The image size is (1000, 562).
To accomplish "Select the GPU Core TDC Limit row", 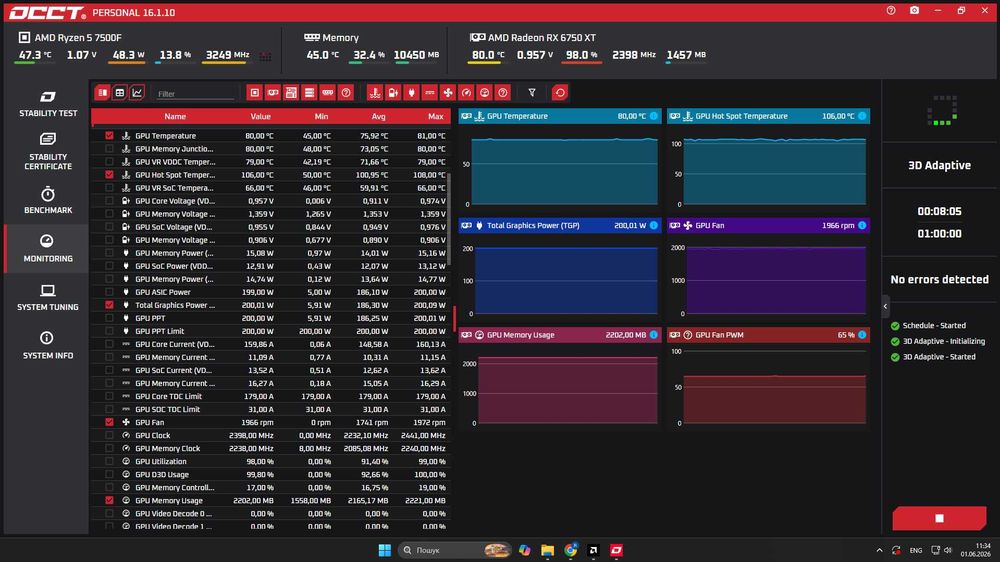I will tap(271, 396).
